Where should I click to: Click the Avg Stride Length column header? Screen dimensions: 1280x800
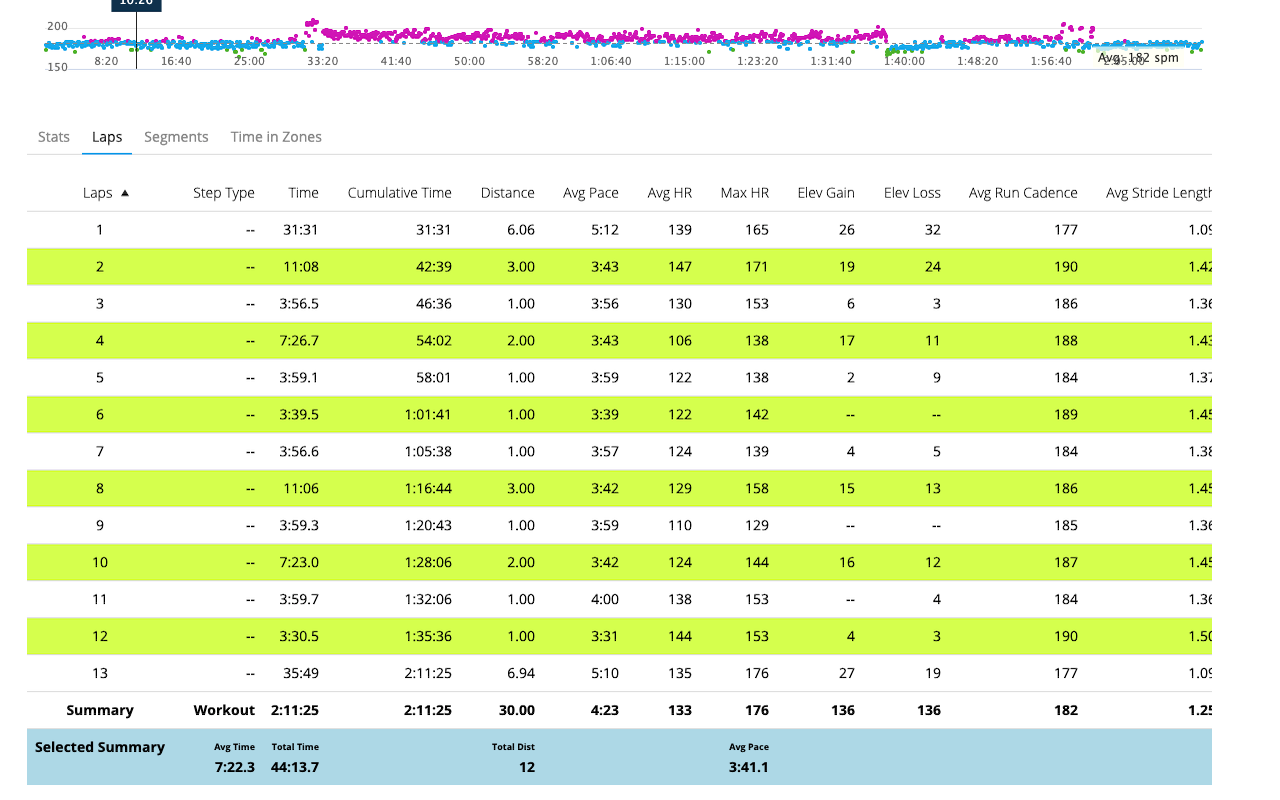[1159, 193]
